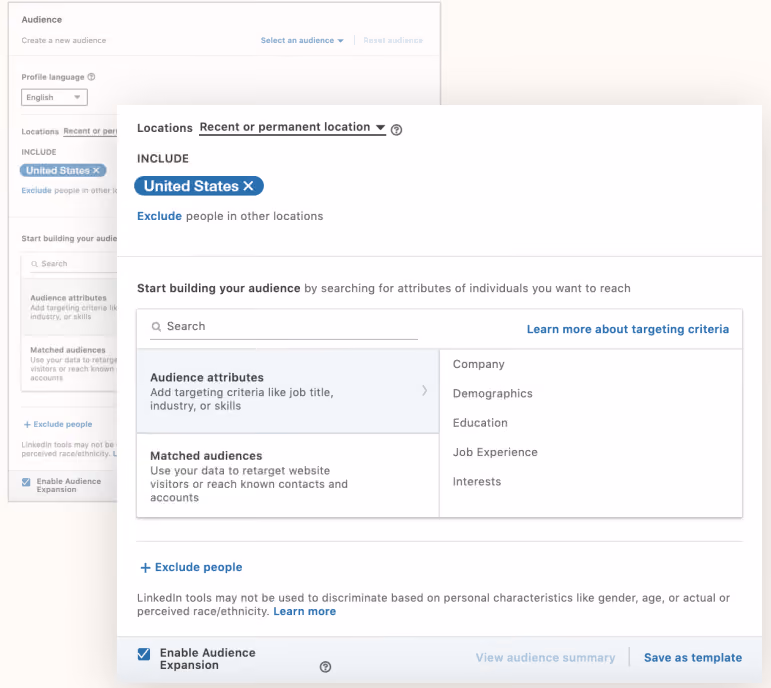Choose Interests attribute category

[476, 481]
